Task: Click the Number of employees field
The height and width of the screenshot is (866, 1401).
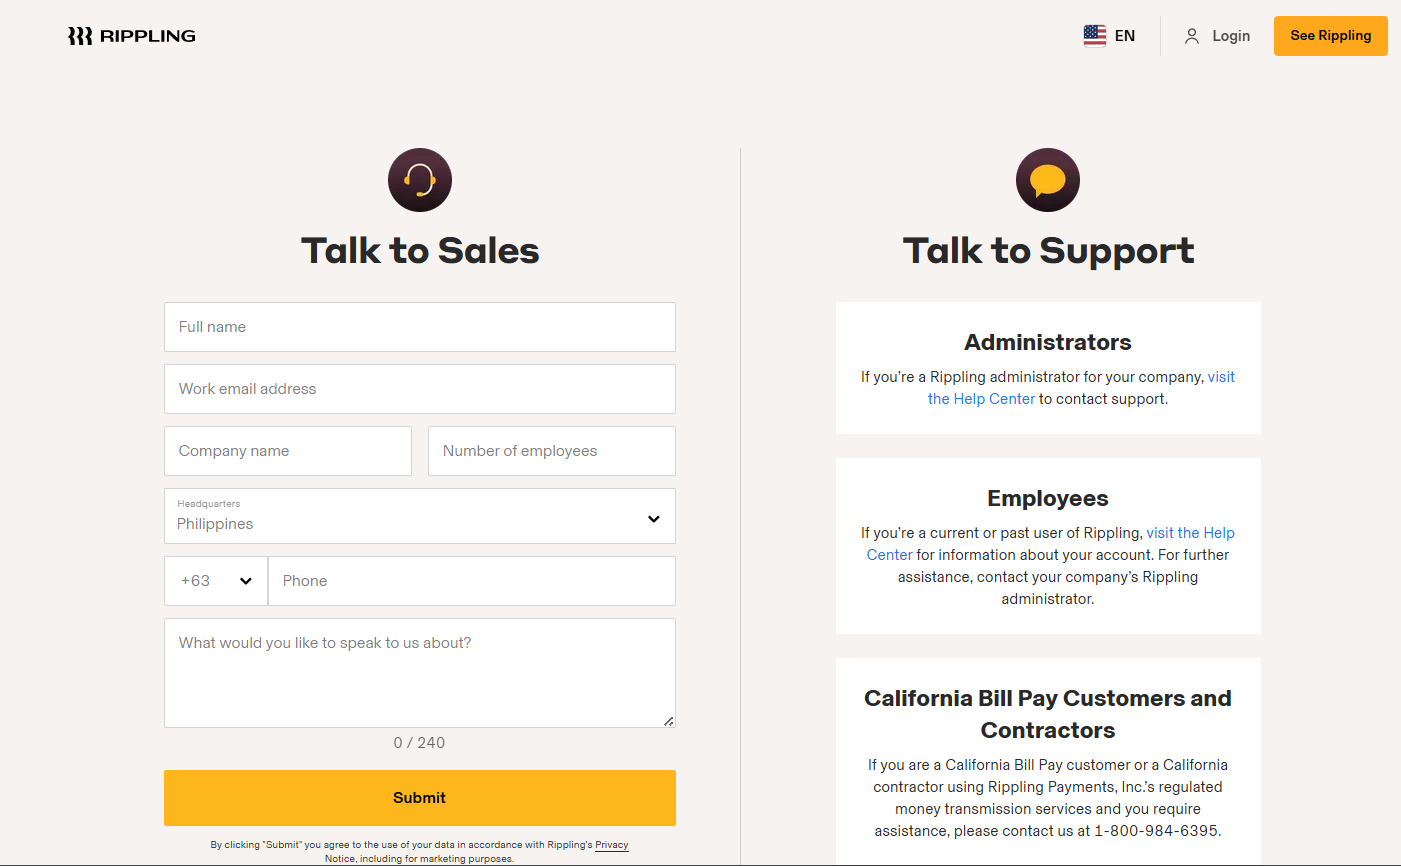Action: [551, 451]
